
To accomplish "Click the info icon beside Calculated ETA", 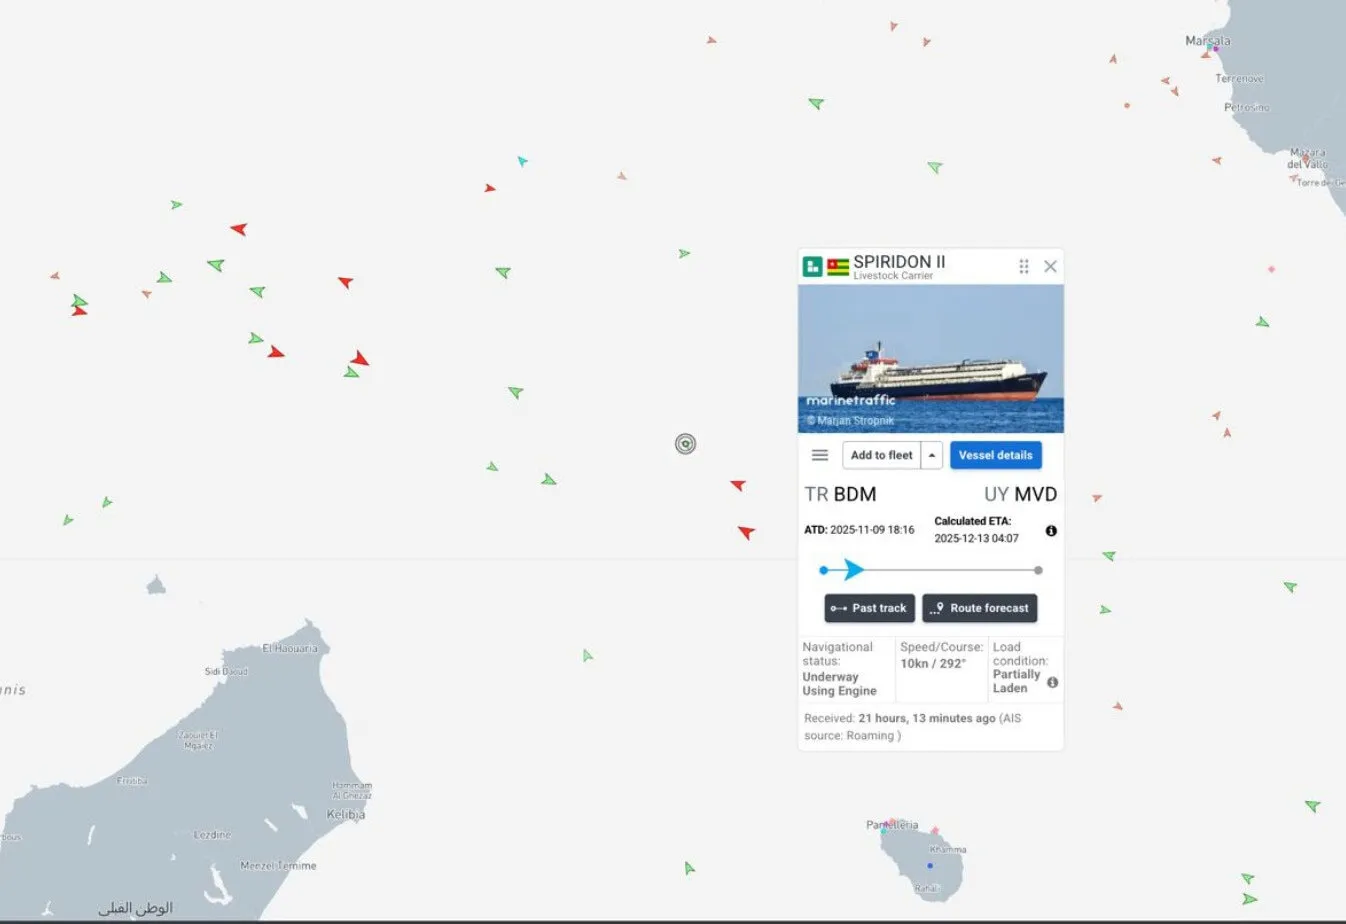I will click(1051, 531).
